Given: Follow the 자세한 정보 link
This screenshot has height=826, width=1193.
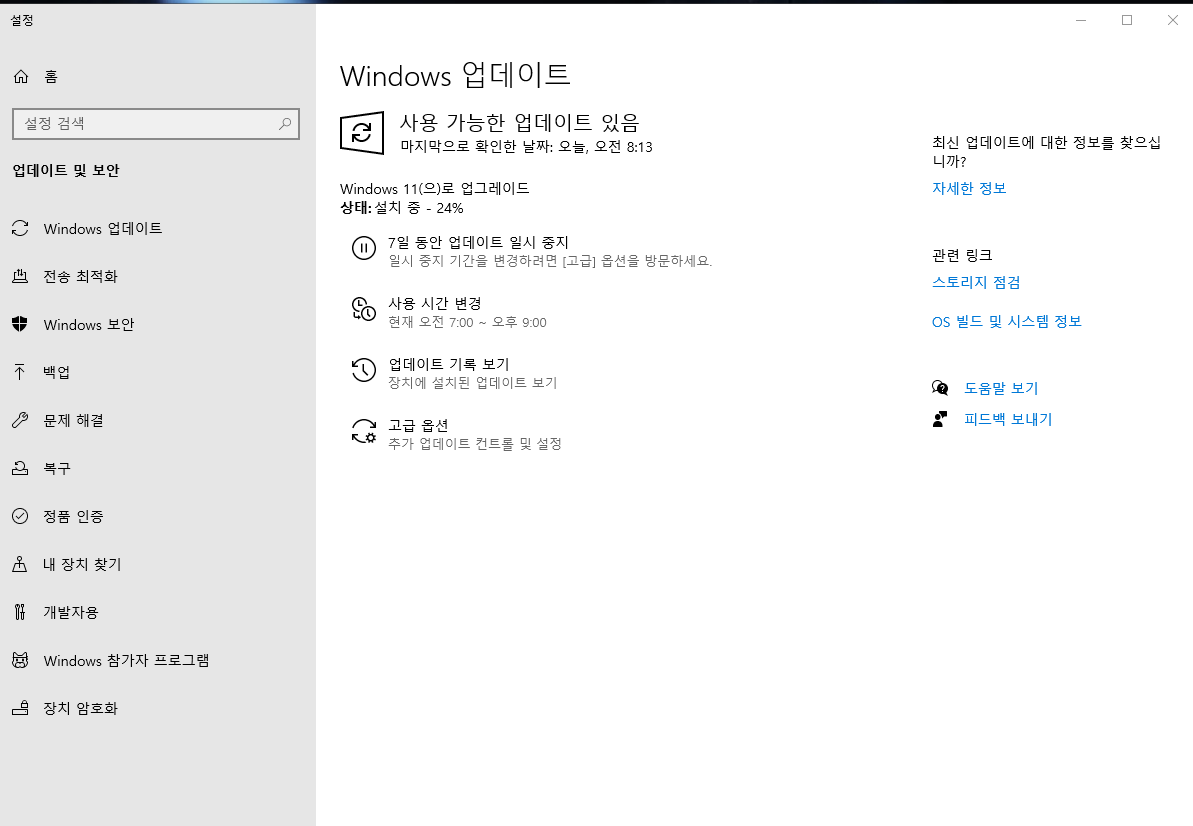Looking at the screenshot, I should (x=969, y=188).
